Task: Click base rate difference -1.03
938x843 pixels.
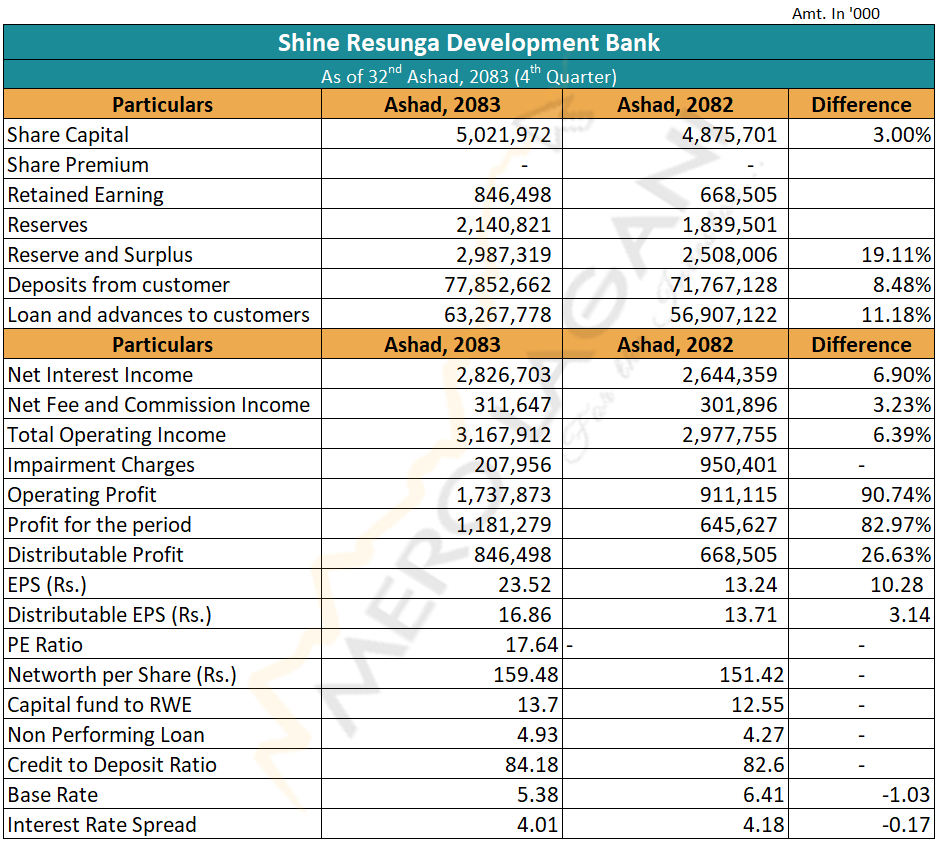Action: [x=906, y=794]
